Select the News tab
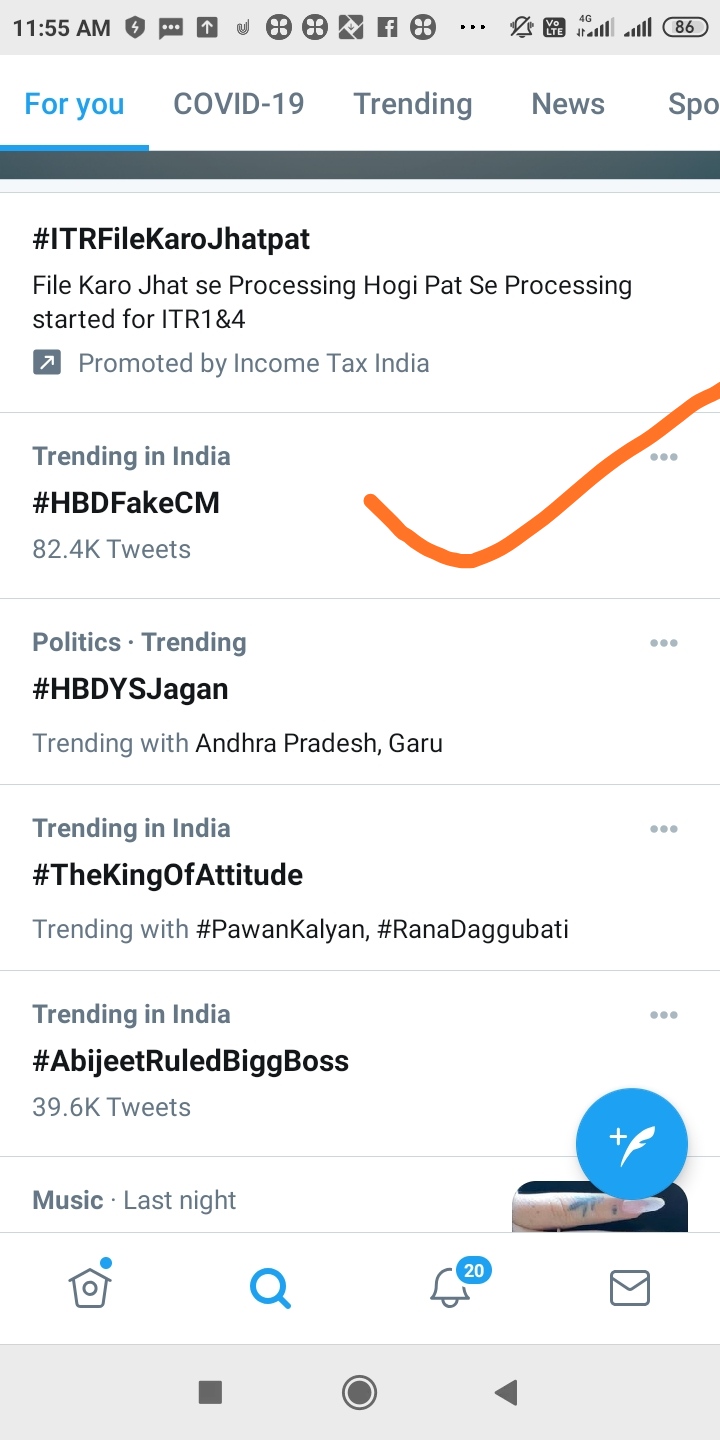Viewport: 720px width, 1440px height. [568, 104]
